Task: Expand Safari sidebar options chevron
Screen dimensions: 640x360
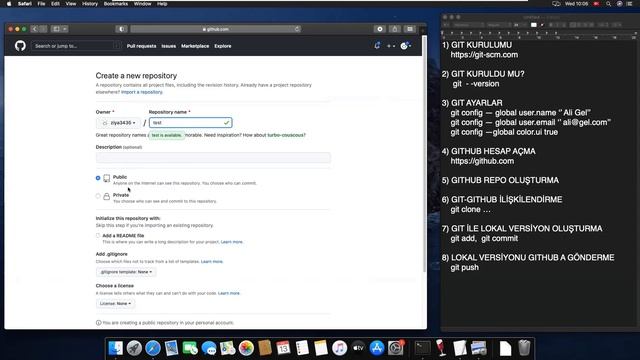Action: [65, 29]
